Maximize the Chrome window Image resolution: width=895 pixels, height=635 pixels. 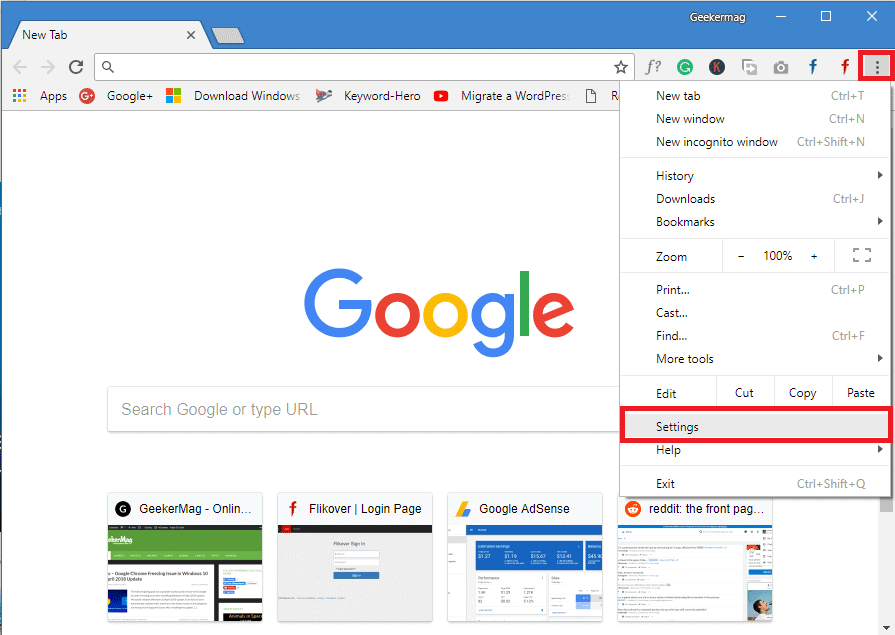[826, 17]
